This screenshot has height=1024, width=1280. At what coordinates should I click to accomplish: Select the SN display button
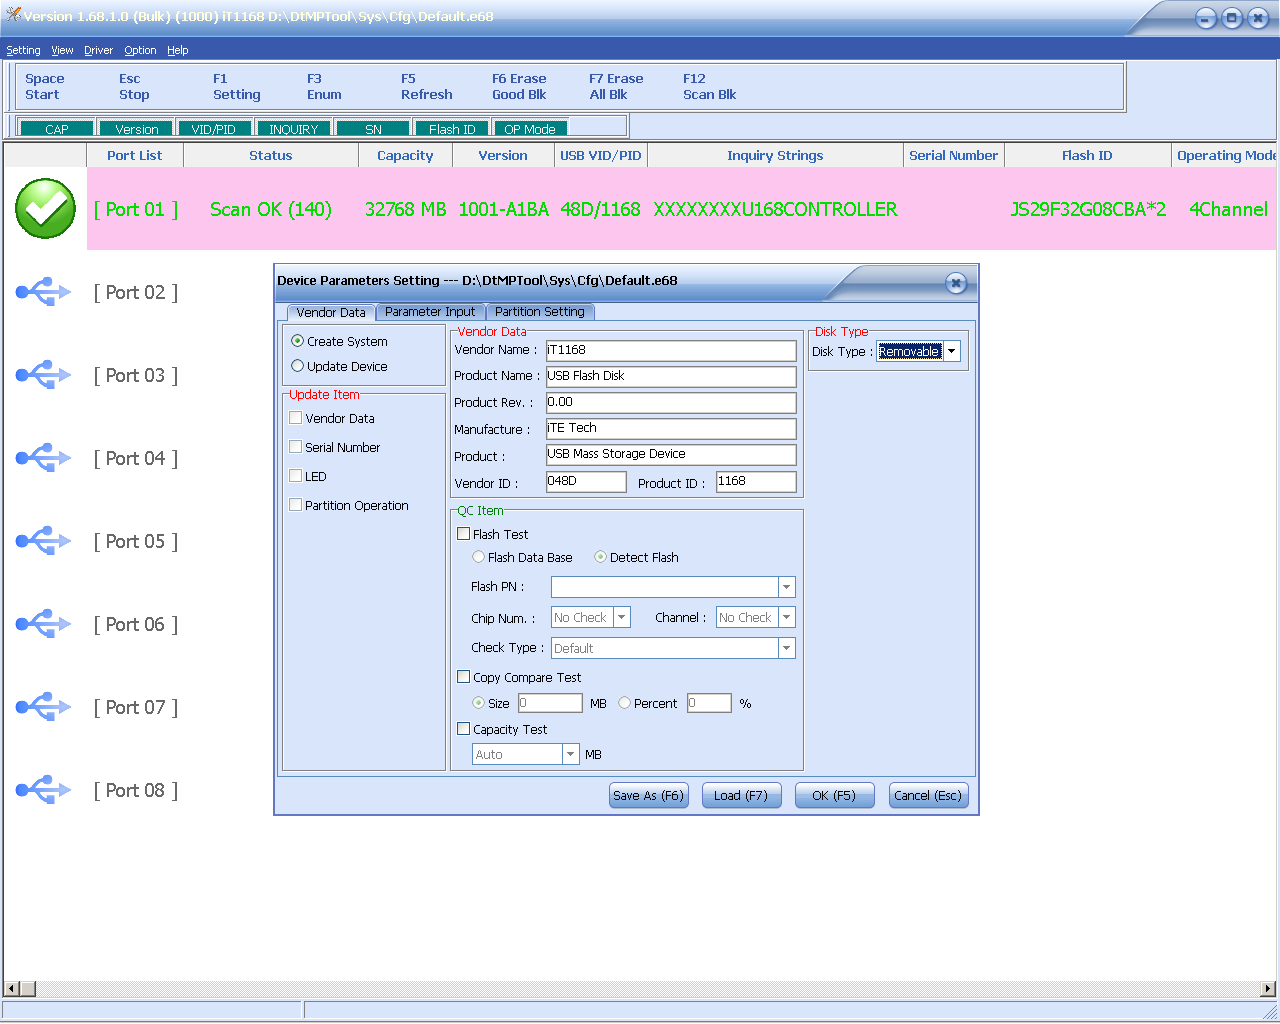(372, 128)
